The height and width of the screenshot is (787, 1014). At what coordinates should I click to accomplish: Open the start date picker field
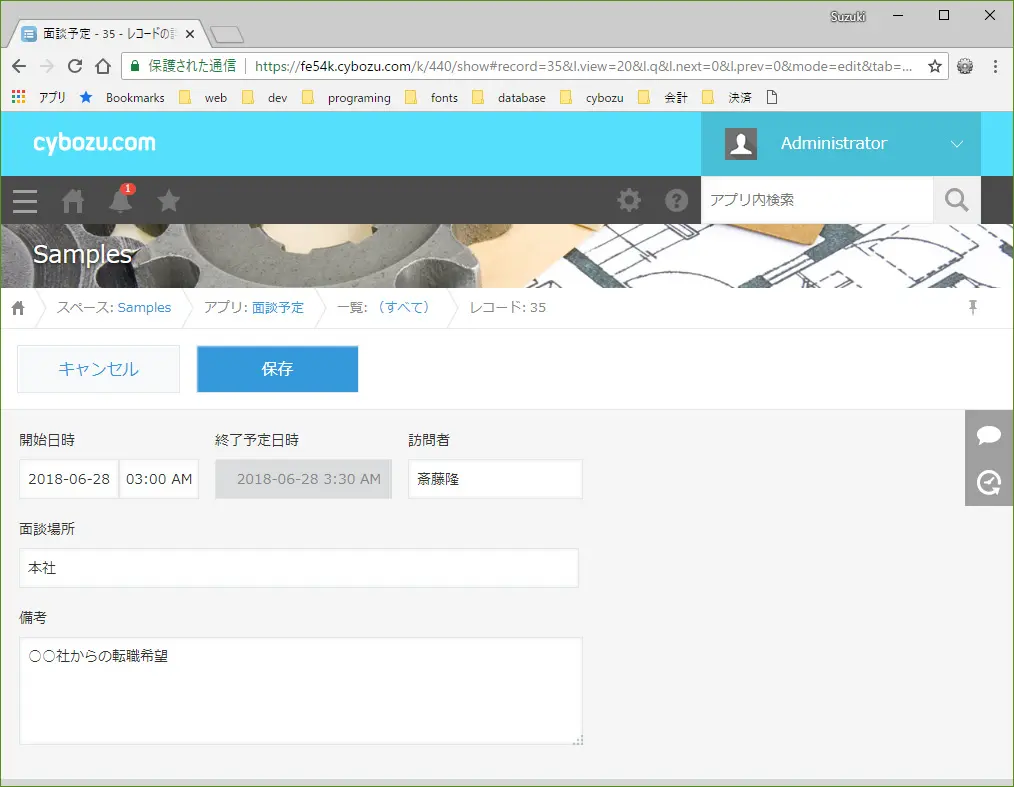[x=69, y=479]
